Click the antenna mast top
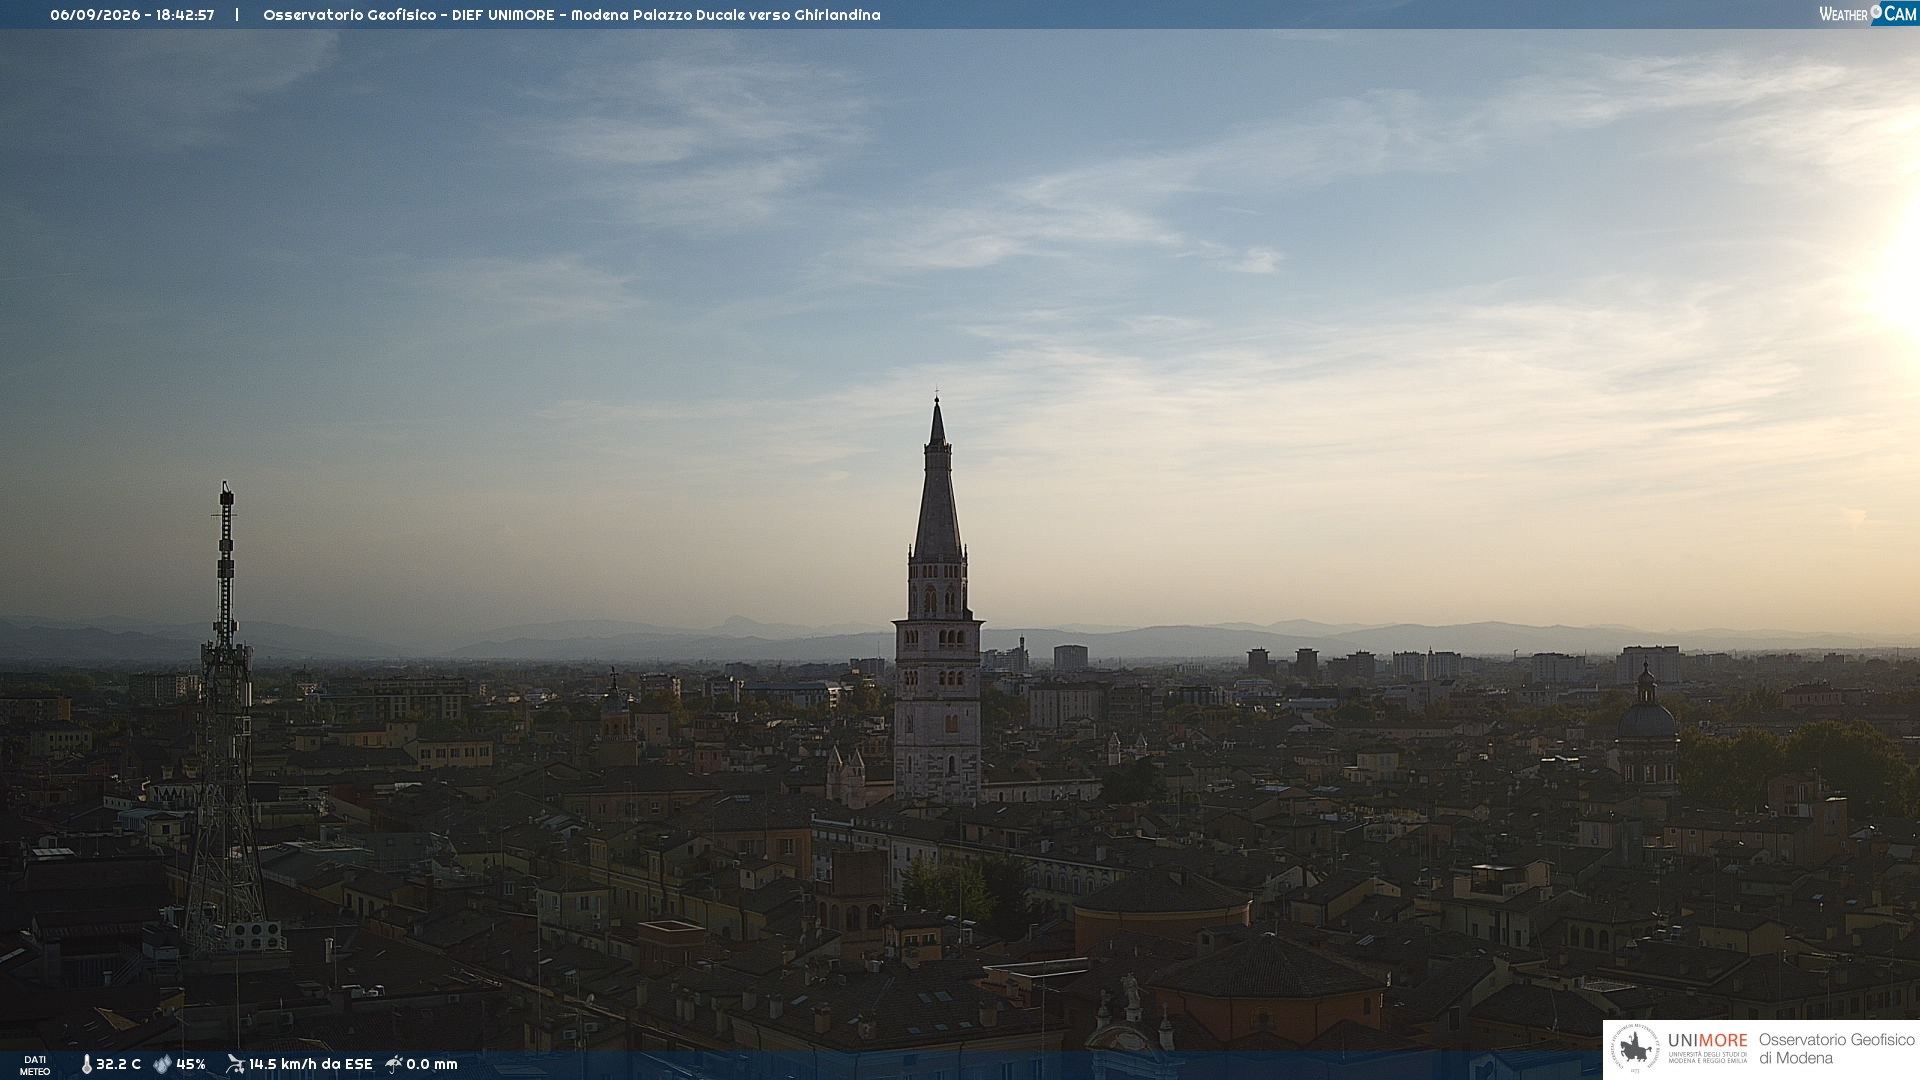Image resolution: width=1920 pixels, height=1080 pixels. pos(226,495)
